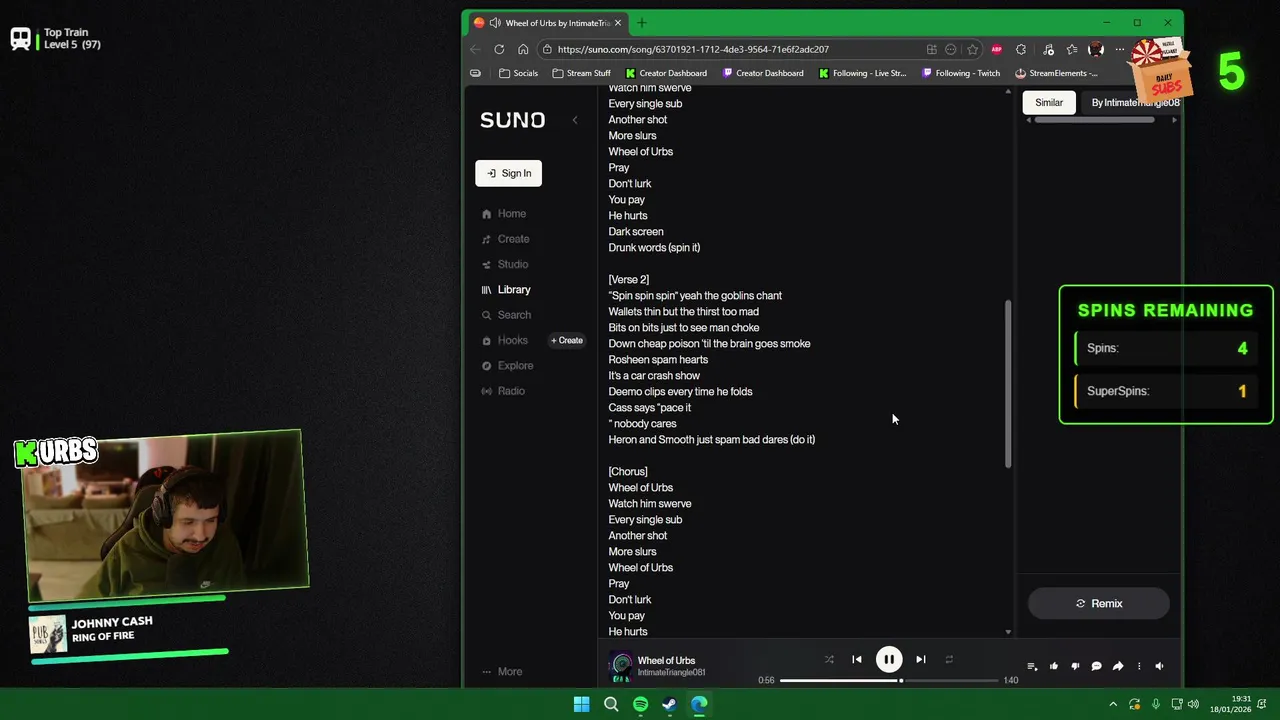Show hidden system tray icons

pos(1113,705)
